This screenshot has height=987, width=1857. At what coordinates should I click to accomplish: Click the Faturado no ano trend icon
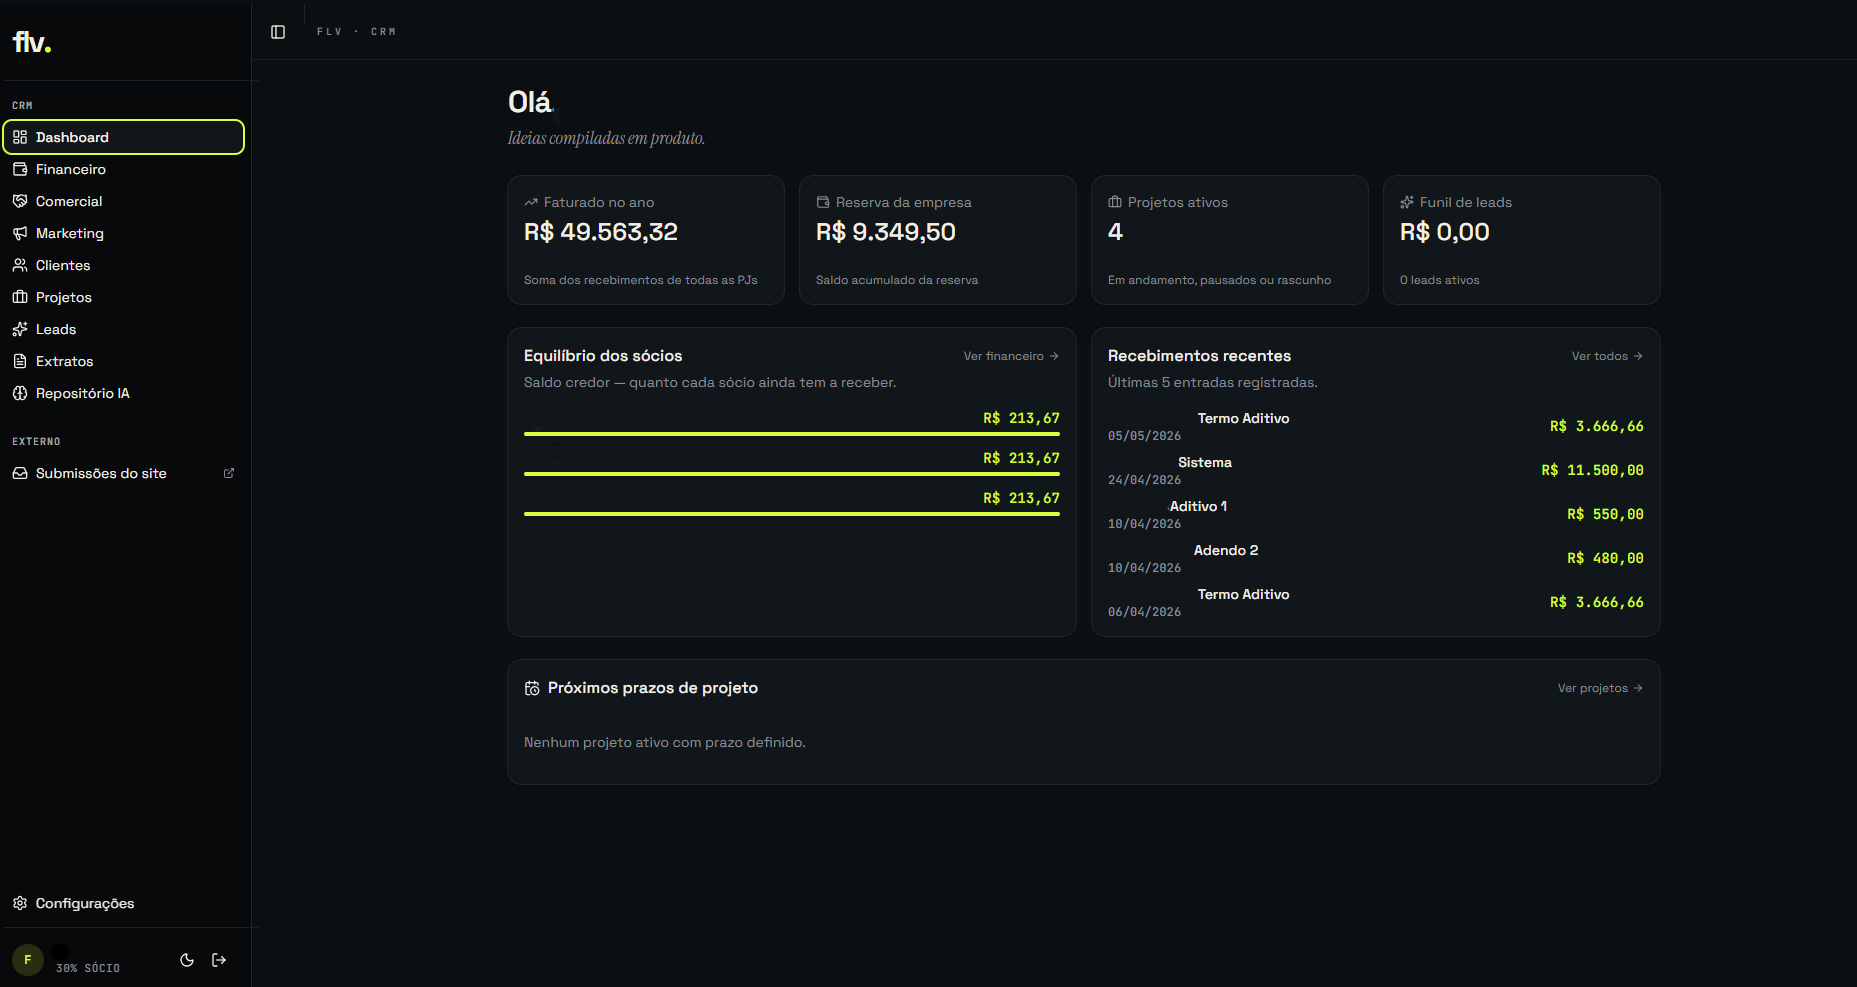tap(531, 202)
